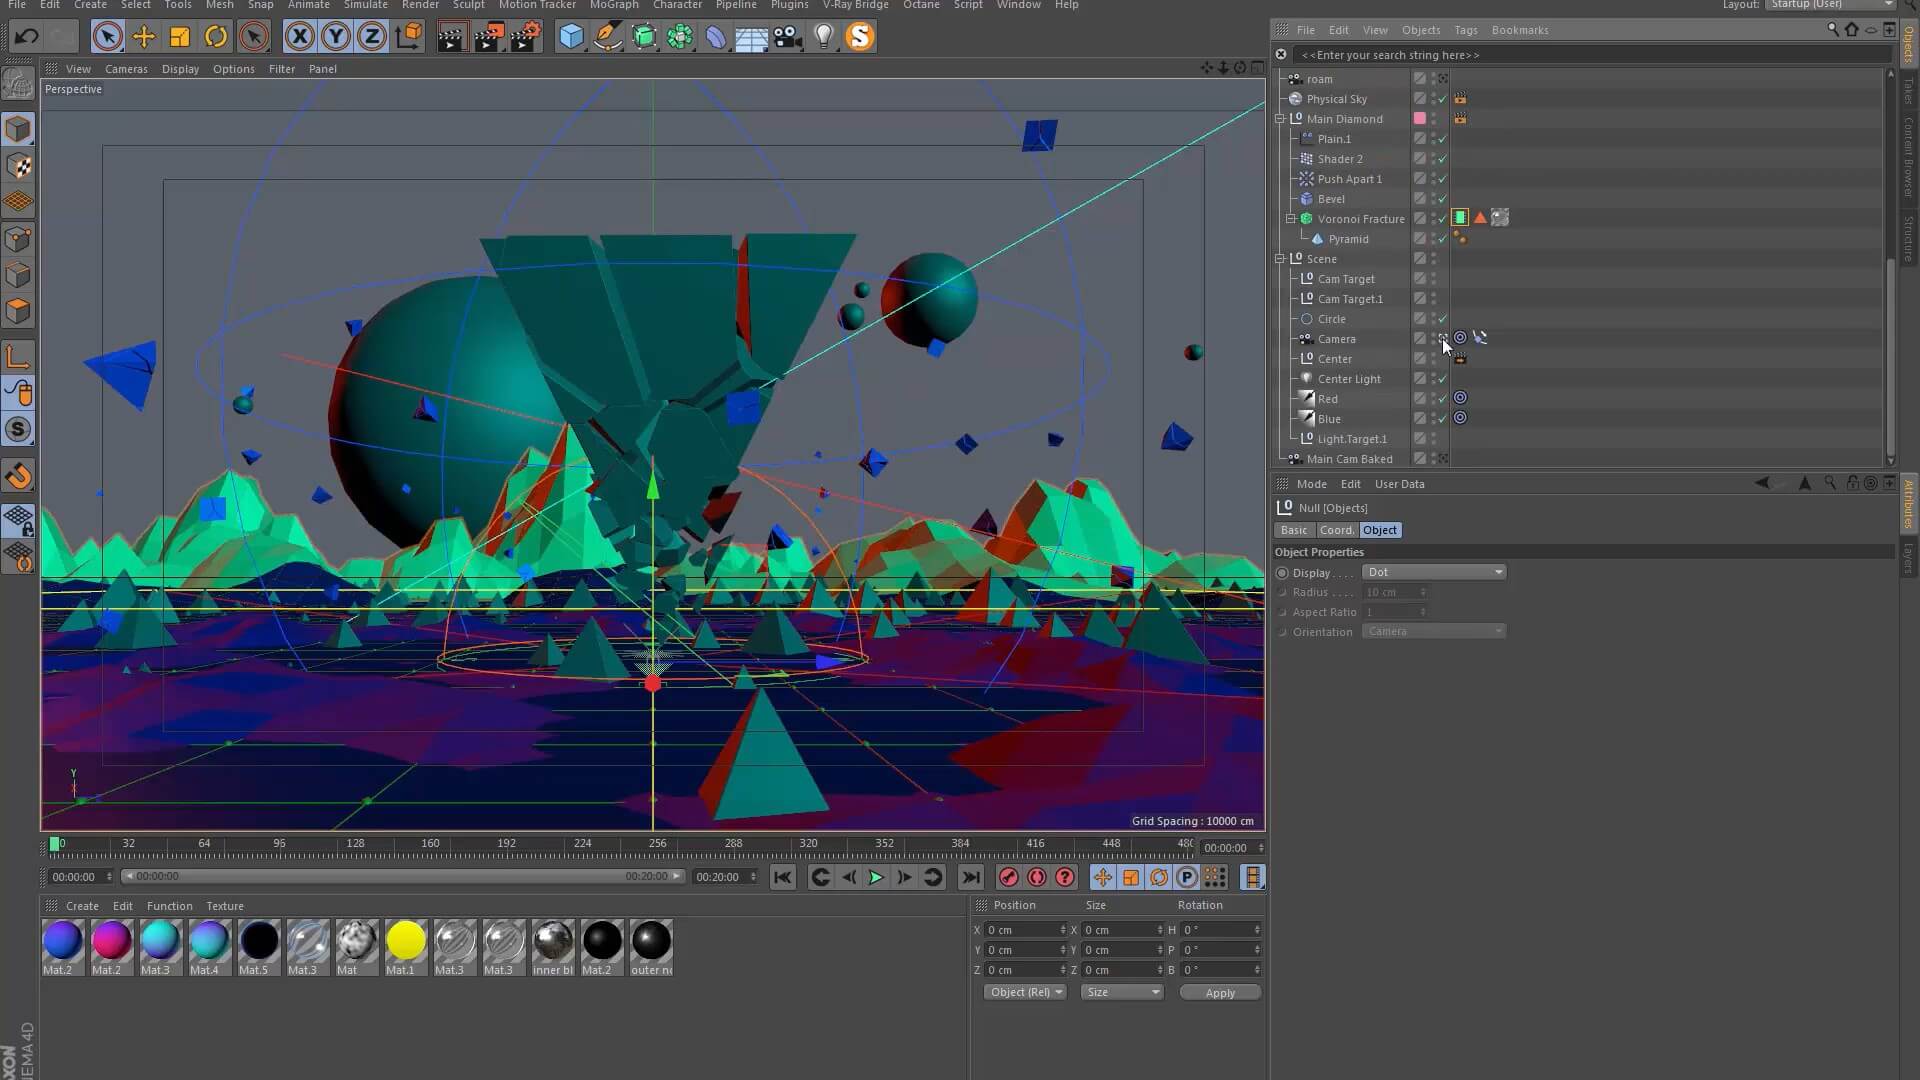
Task: Click Apply button in properties panel
Action: [1218, 992]
